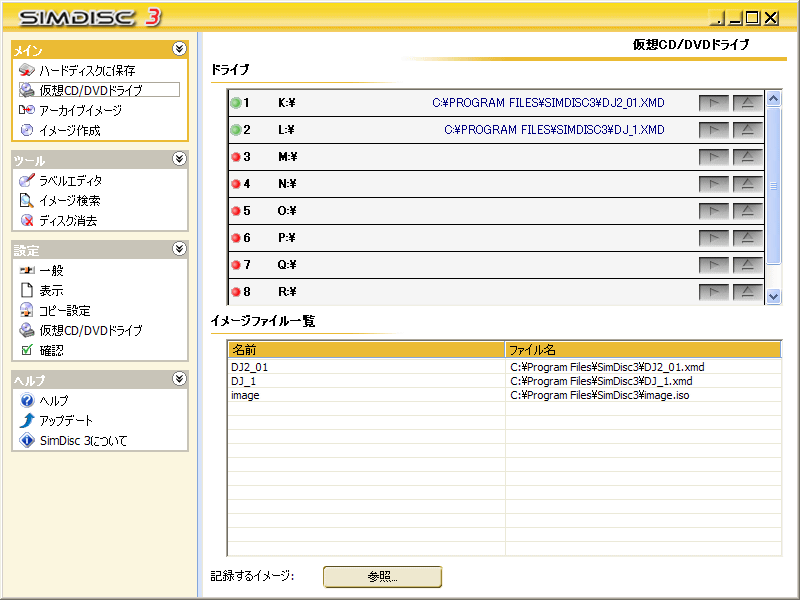Screen dimensions: 800x600
Task: Click the green status indicator of drive 2
Action: 235,130
